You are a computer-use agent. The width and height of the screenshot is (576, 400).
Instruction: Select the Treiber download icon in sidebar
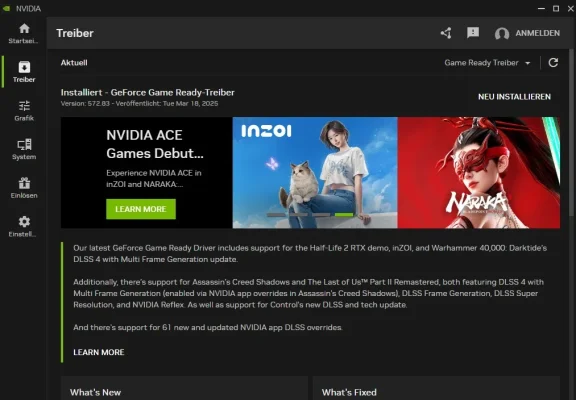[24, 67]
